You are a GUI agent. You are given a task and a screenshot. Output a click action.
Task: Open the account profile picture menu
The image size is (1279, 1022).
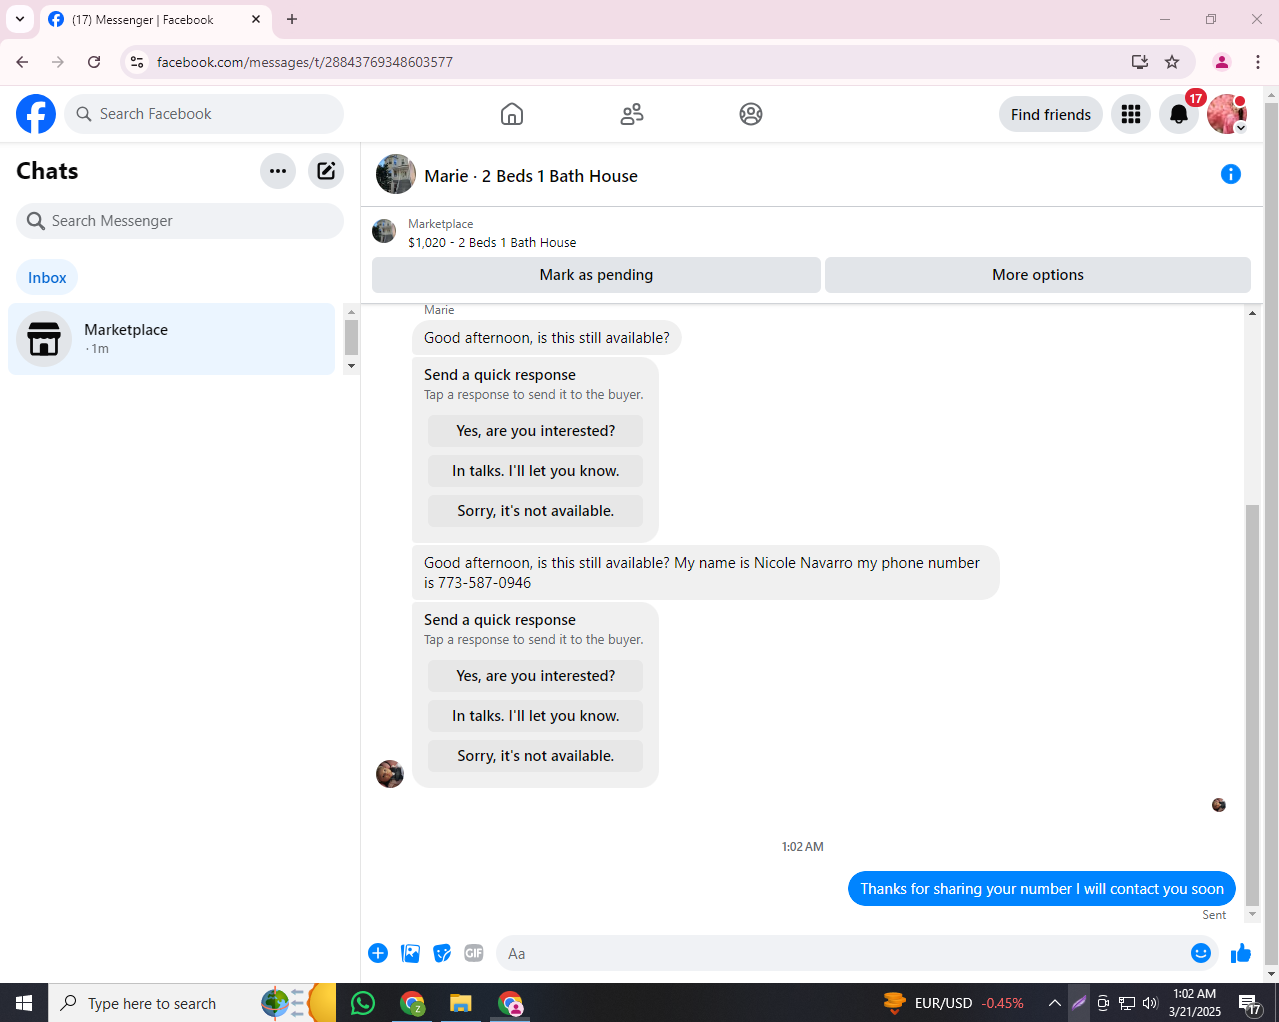click(1227, 114)
